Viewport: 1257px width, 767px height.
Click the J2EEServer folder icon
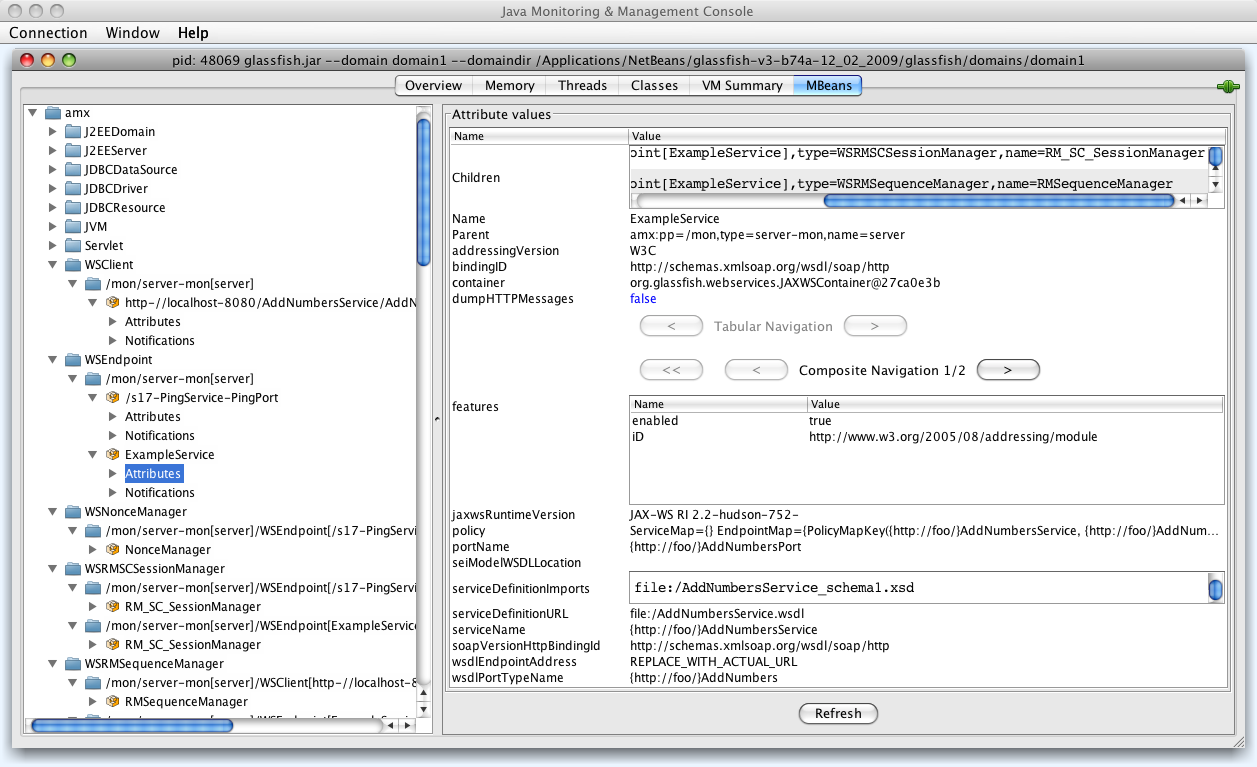72,151
